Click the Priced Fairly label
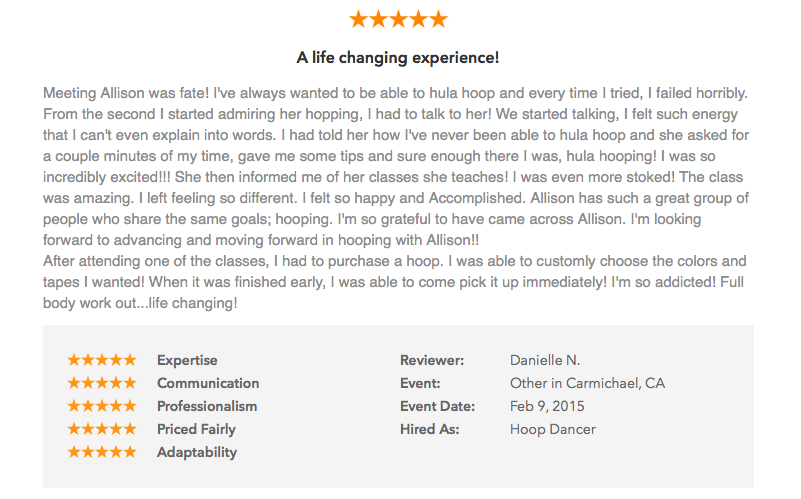Image resolution: width=801 pixels, height=499 pixels. [196, 429]
